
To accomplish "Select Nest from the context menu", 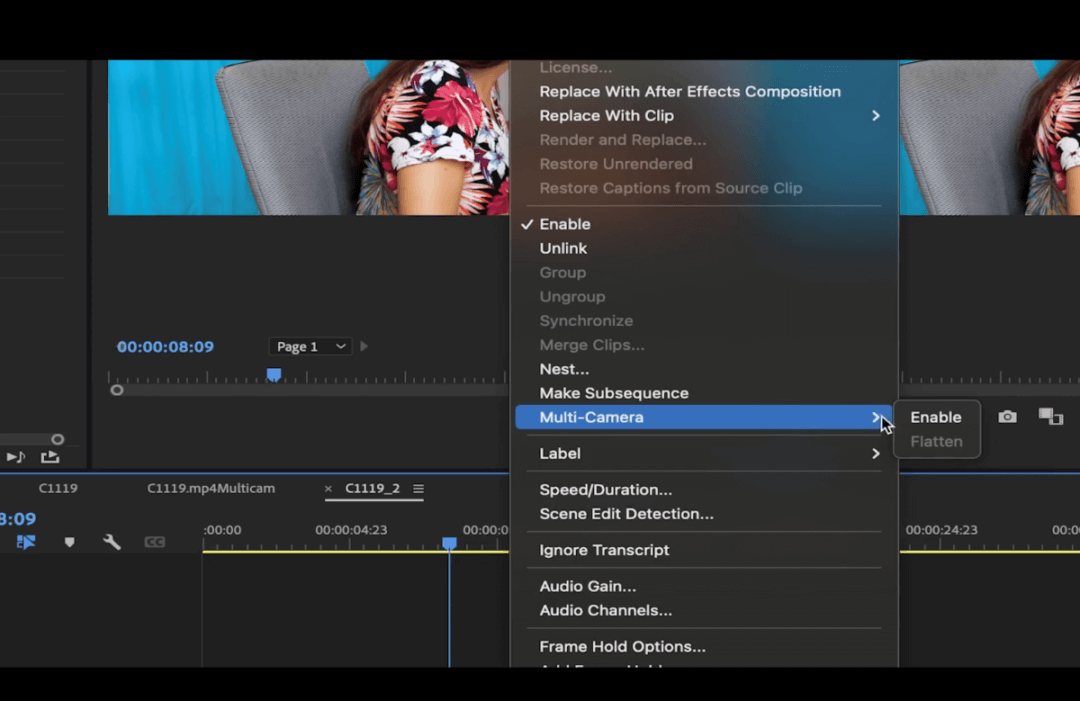I will click(564, 369).
